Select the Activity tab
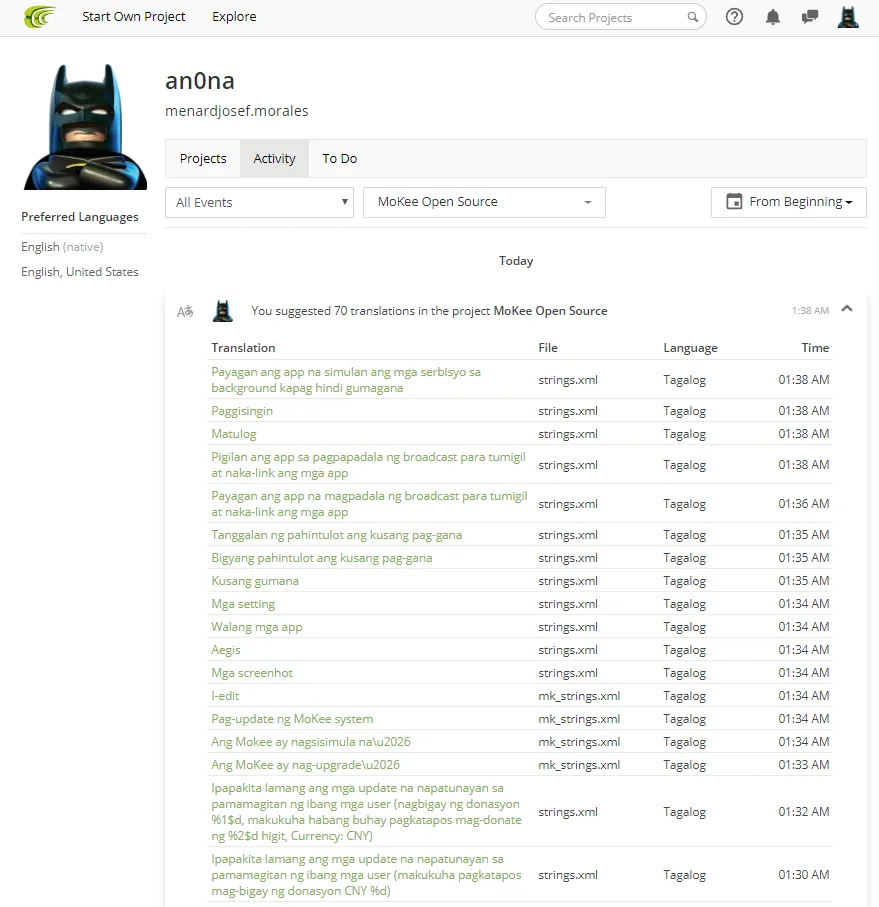Image resolution: width=879 pixels, height=907 pixels. click(274, 158)
